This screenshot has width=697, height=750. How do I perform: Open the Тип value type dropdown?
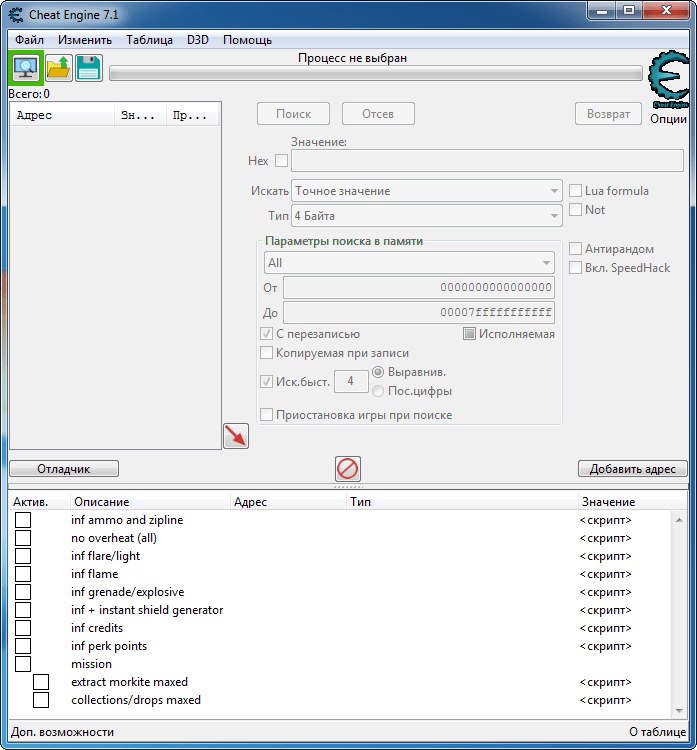point(427,216)
